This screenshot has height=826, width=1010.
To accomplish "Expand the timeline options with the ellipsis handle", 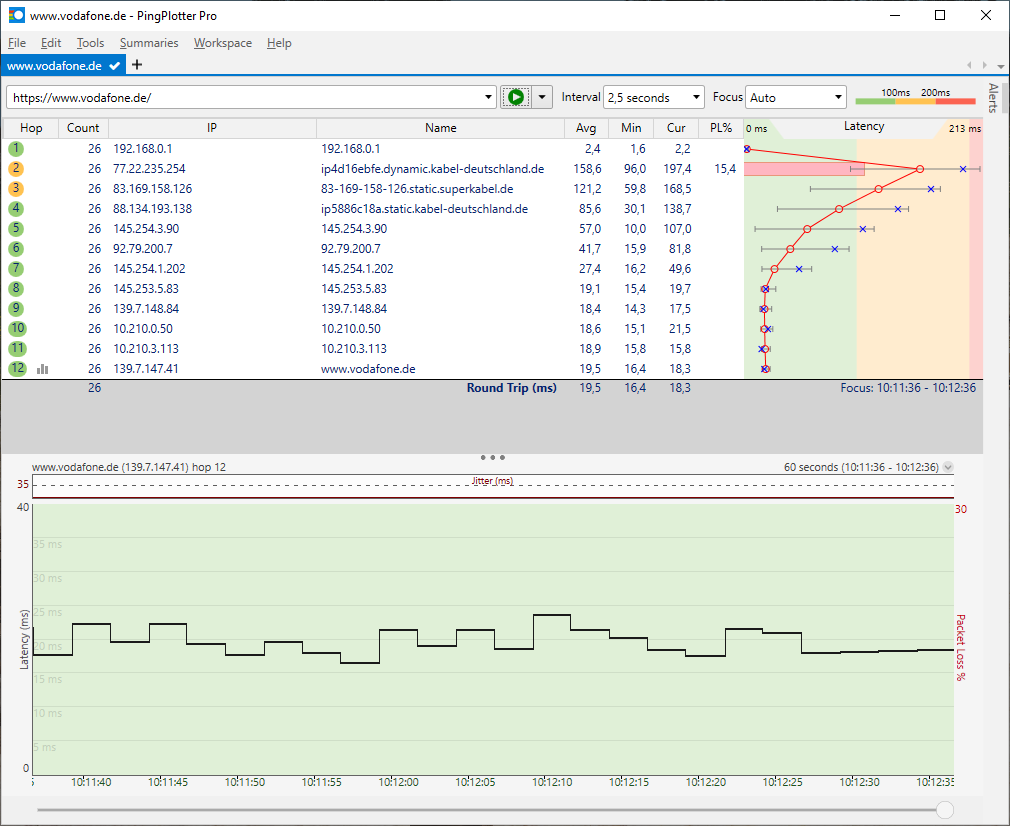I will click(493, 457).
